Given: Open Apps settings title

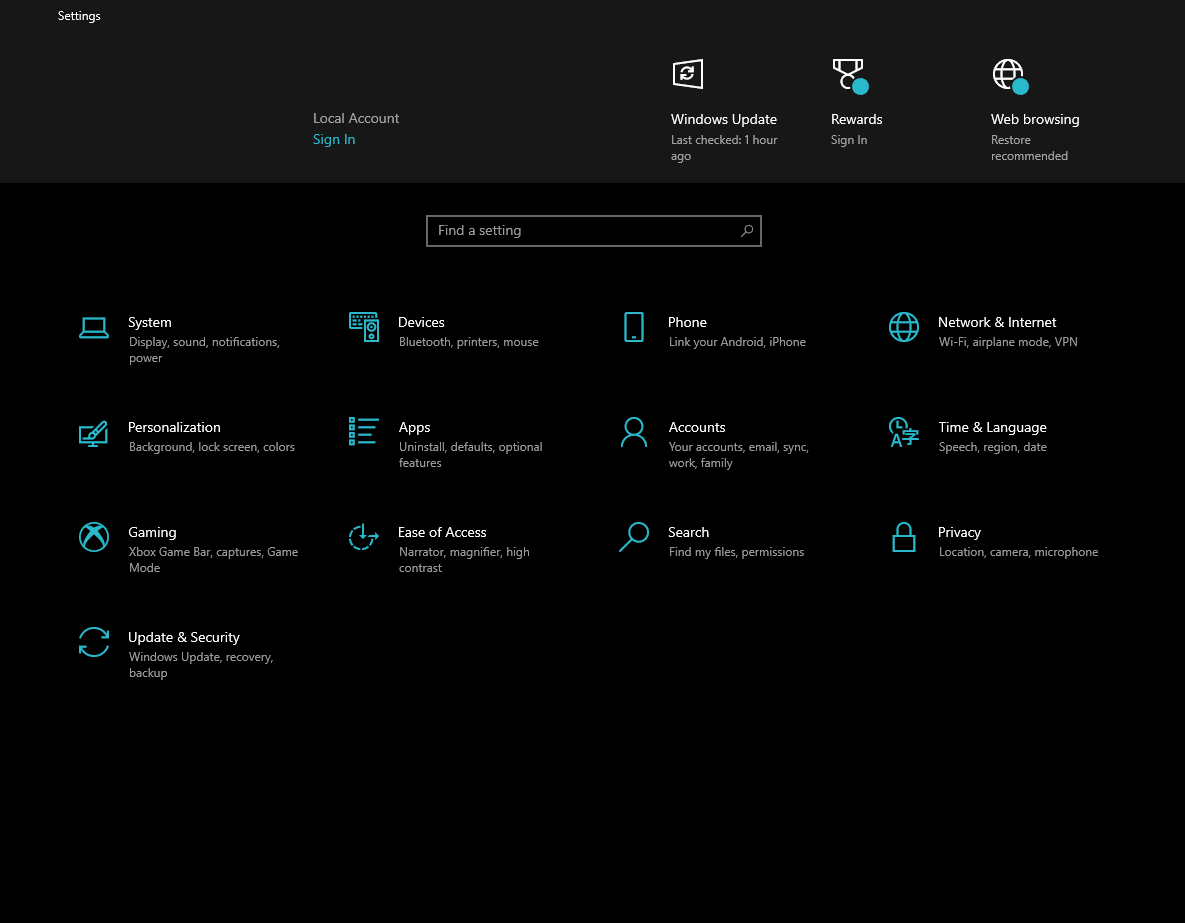Looking at the screenshot, I should click(414, 427).
